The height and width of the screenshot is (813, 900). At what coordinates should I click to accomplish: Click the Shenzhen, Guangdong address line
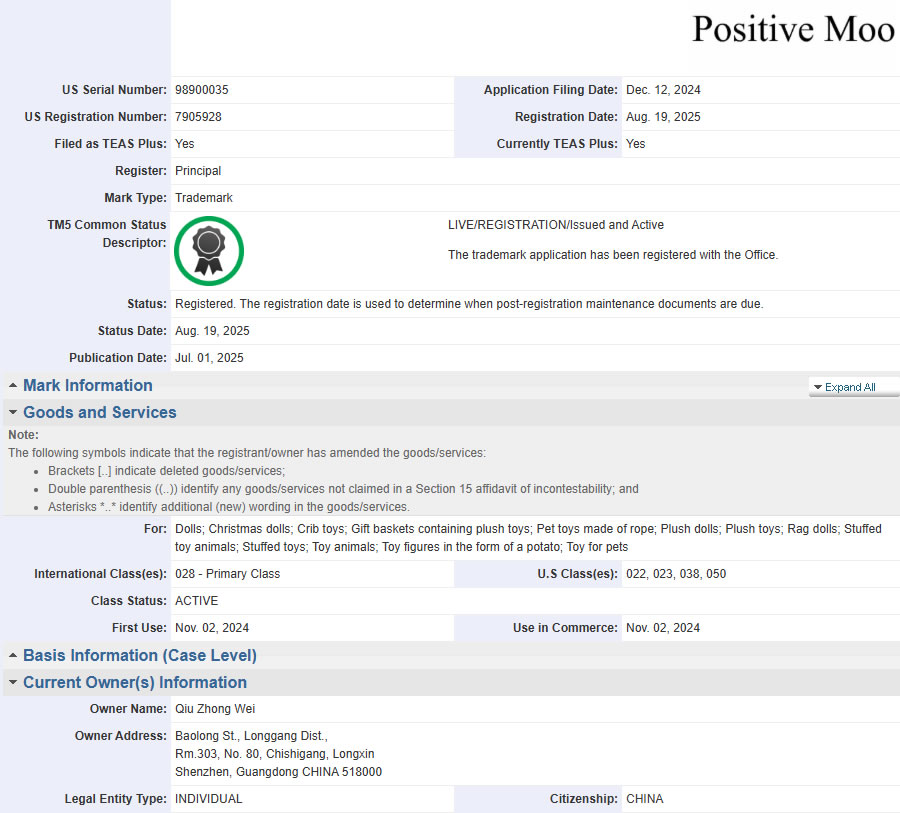(x=278, y=772)
